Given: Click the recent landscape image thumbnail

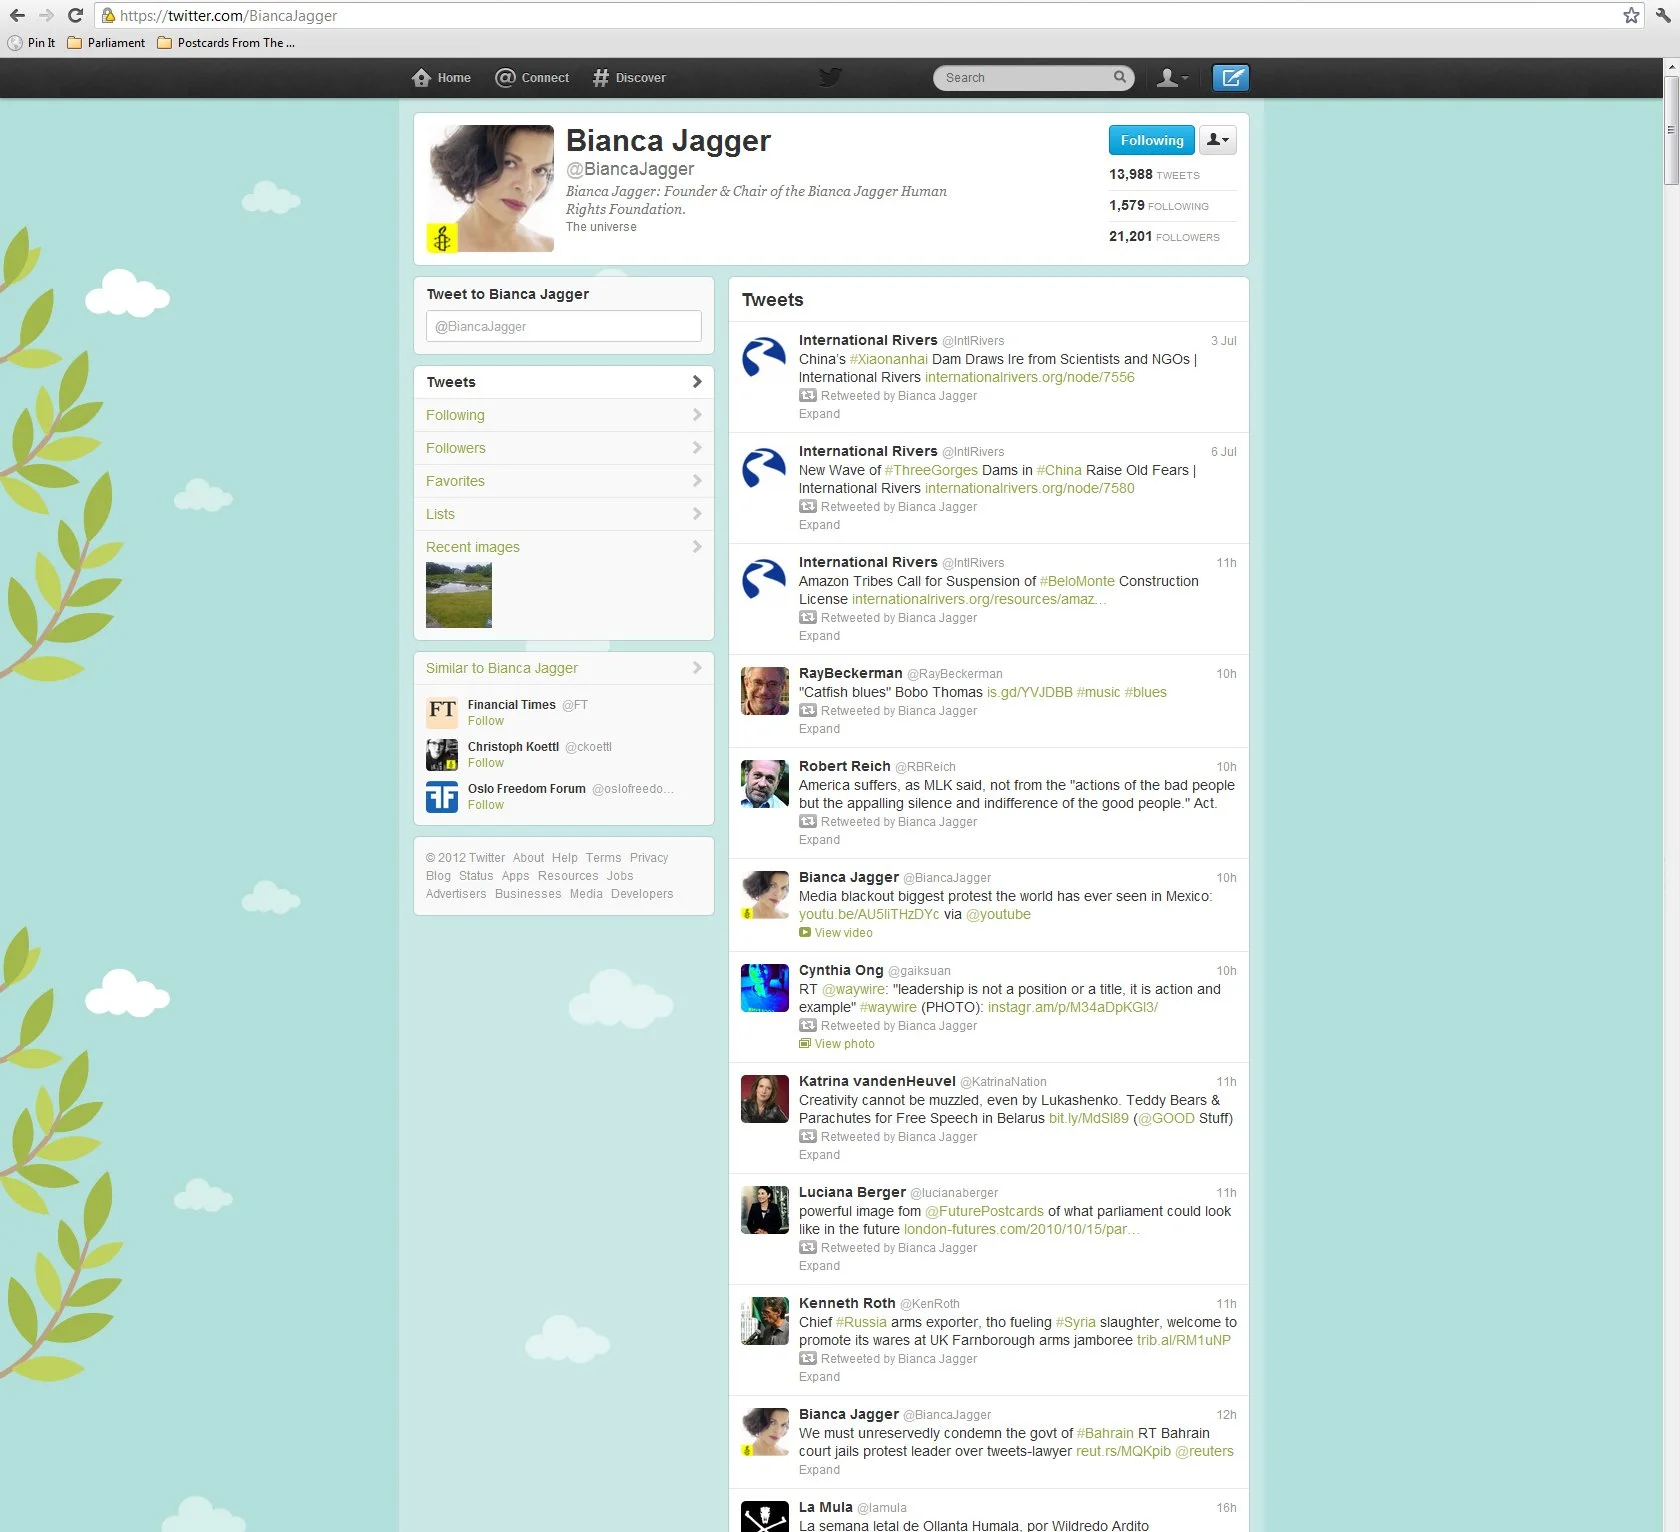Looking at the screenshot, I should (459, 595).
